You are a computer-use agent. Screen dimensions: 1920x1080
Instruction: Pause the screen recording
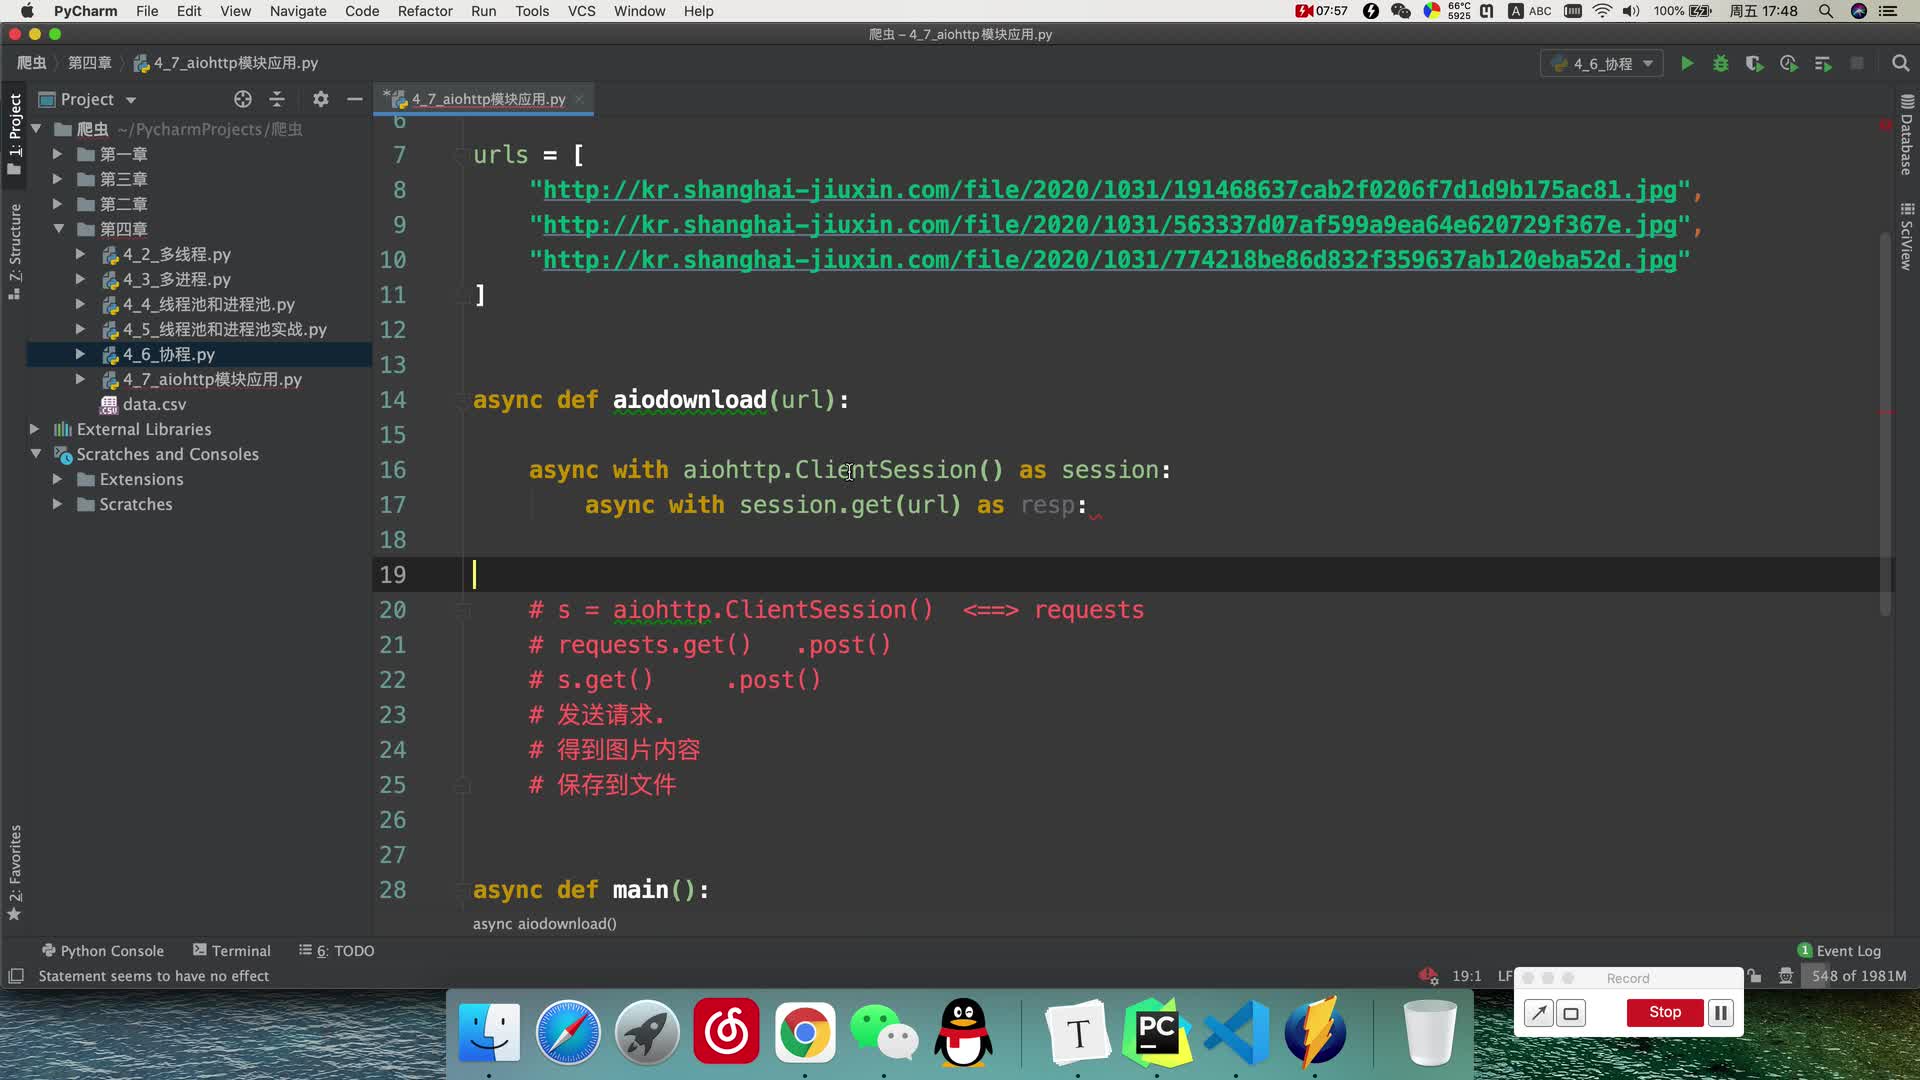pyautogui.click(x=1720, y=1013)
